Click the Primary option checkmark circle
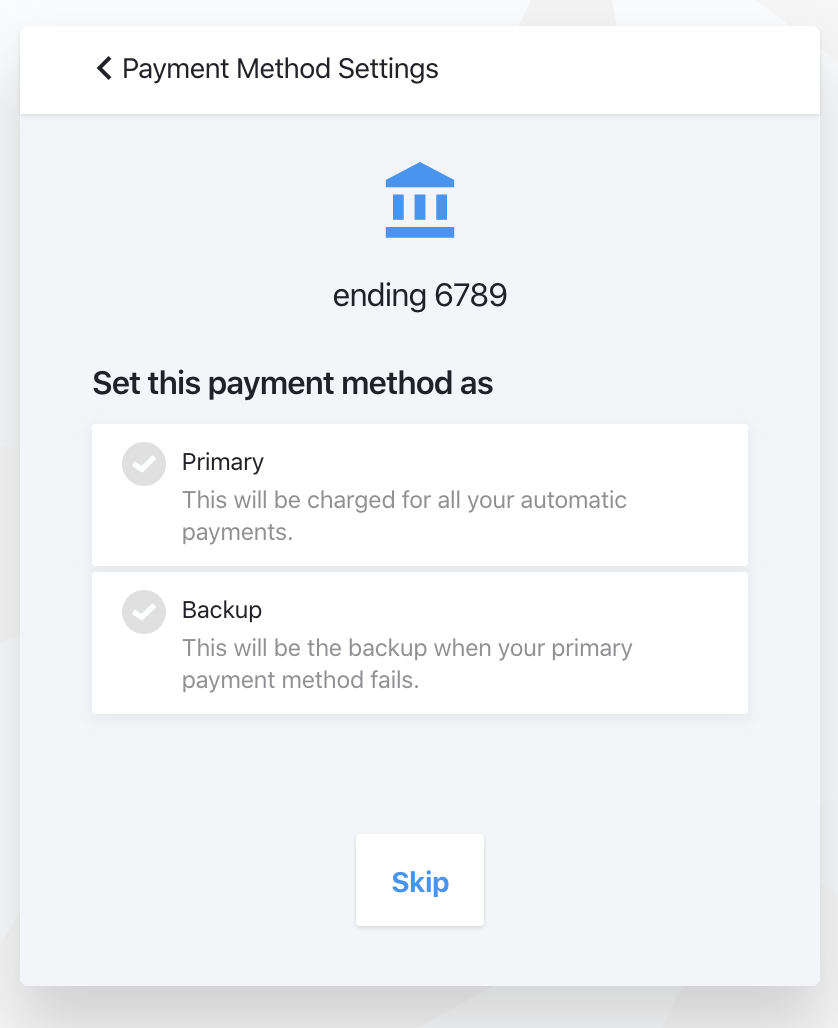 point(144,464)
